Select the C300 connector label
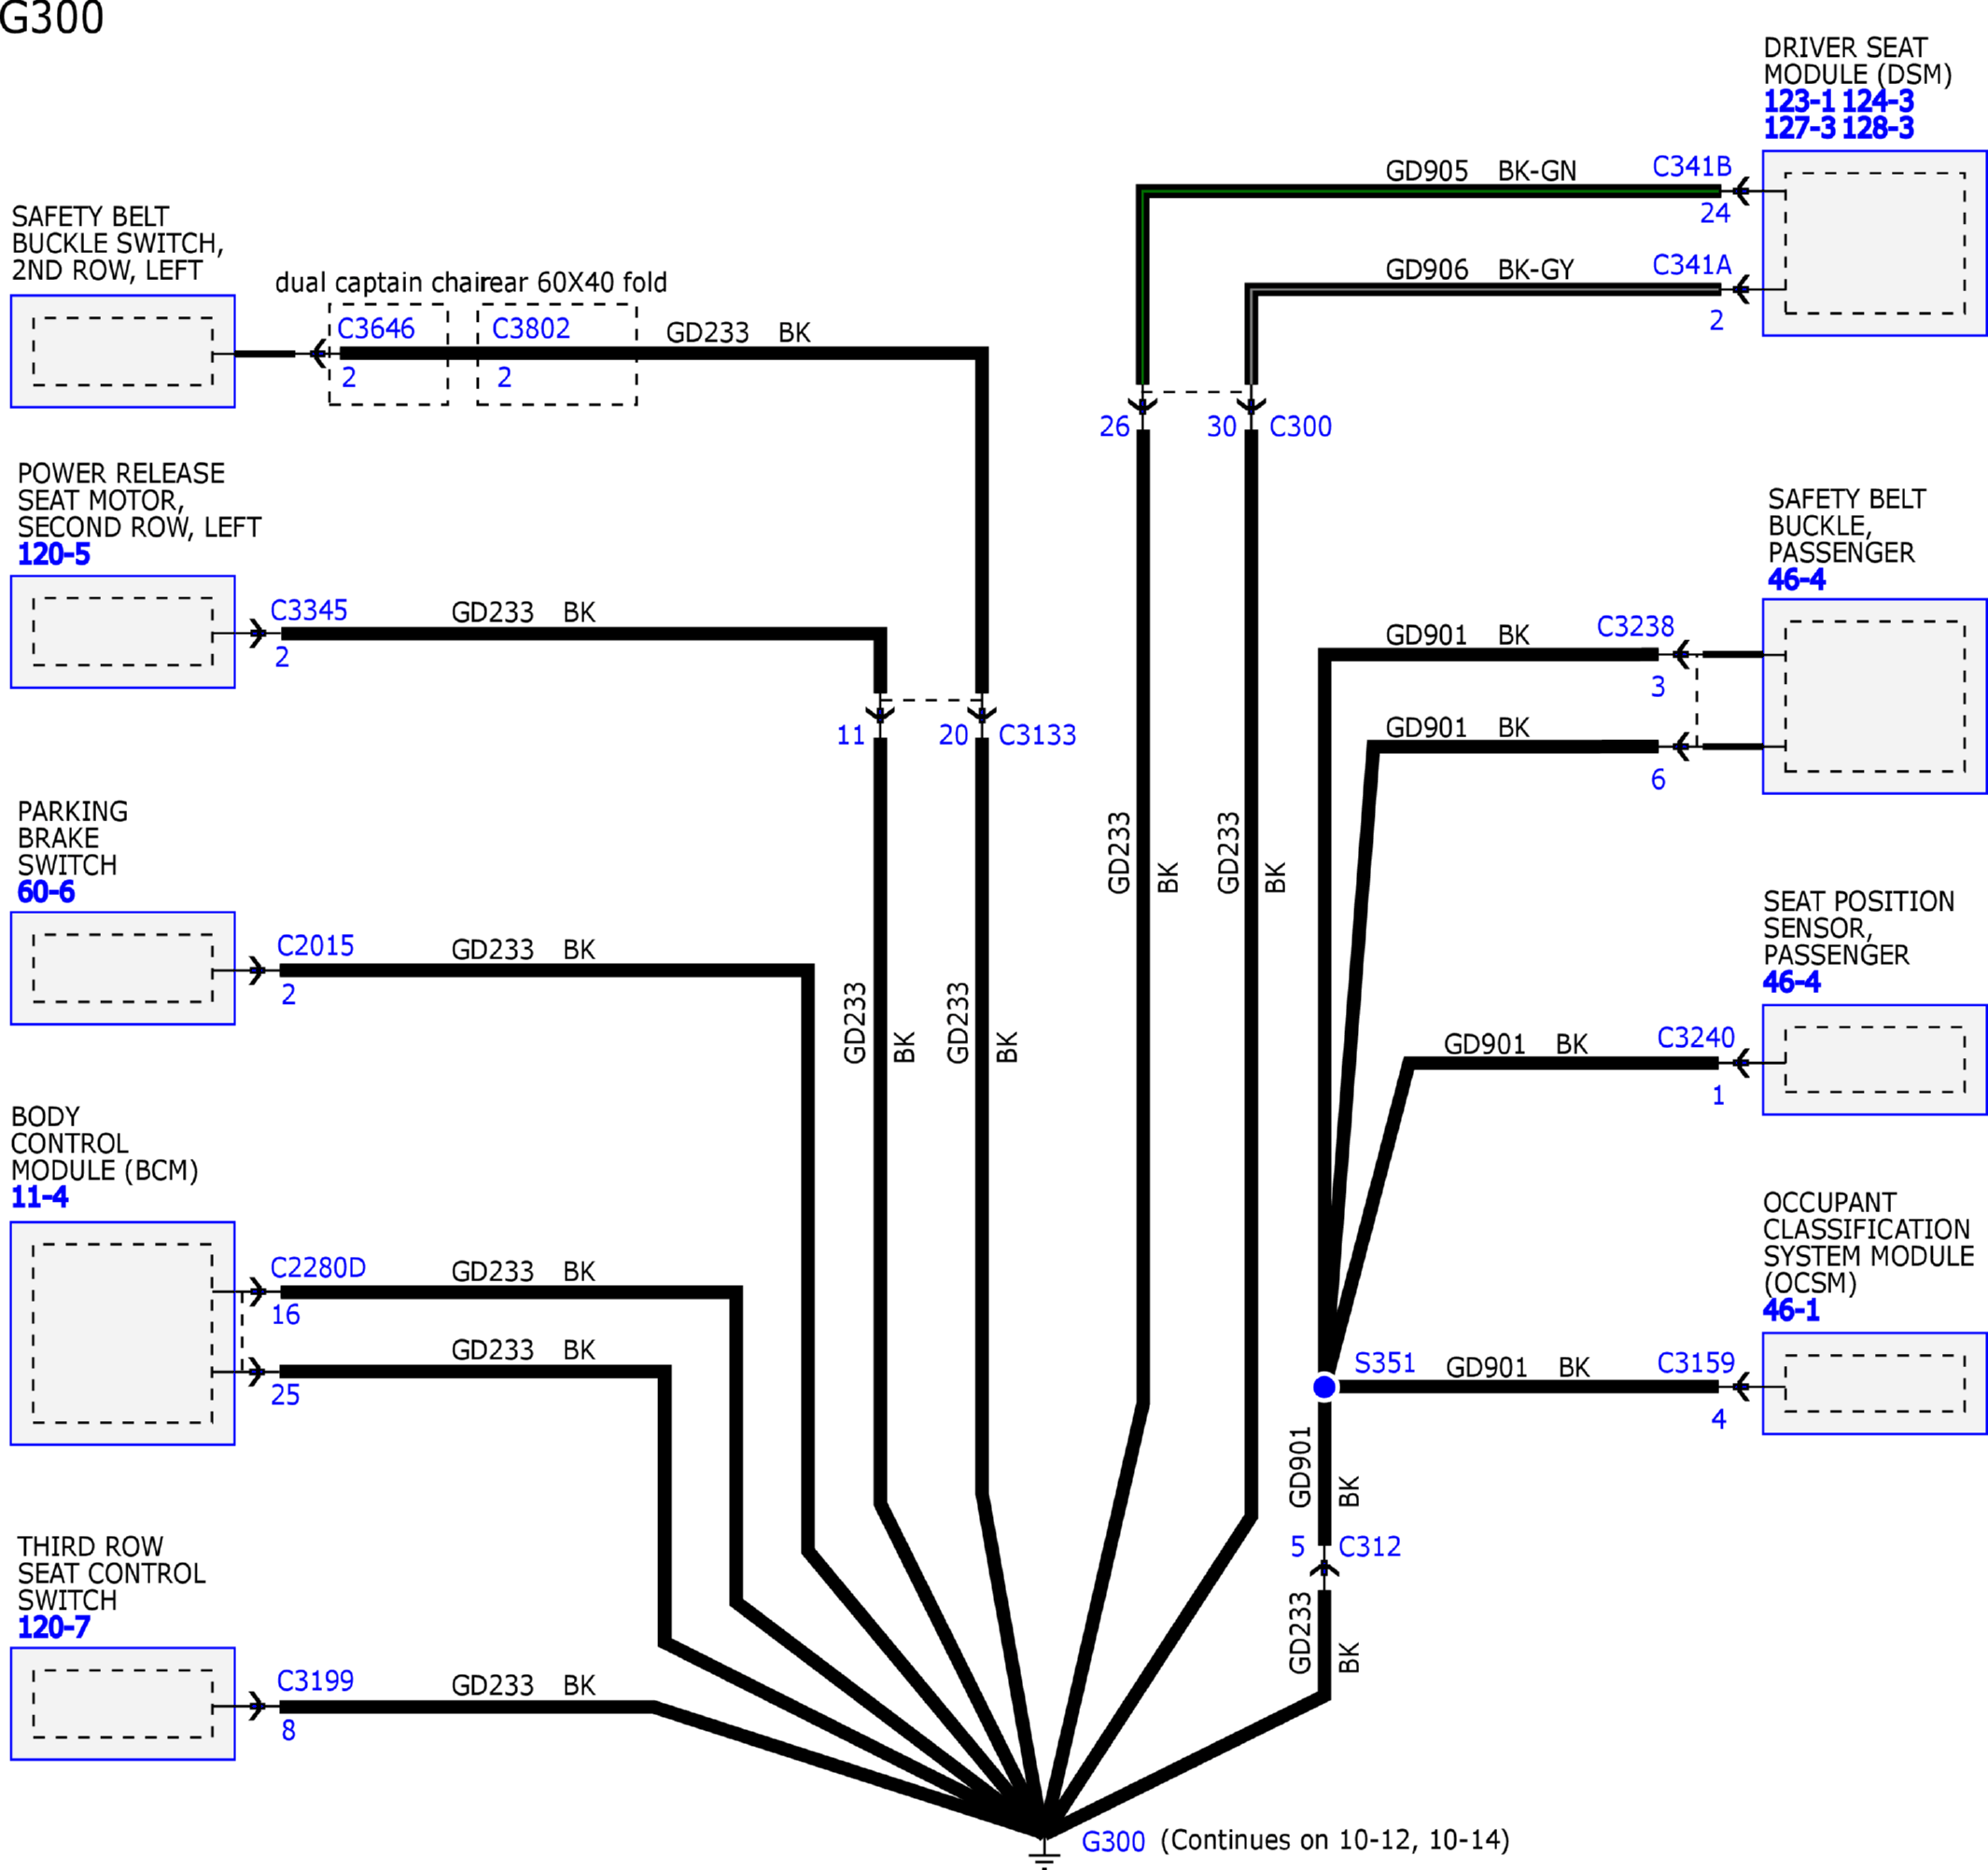The height and width of the screenshot is (1870, 1988). coord(1300,427)
